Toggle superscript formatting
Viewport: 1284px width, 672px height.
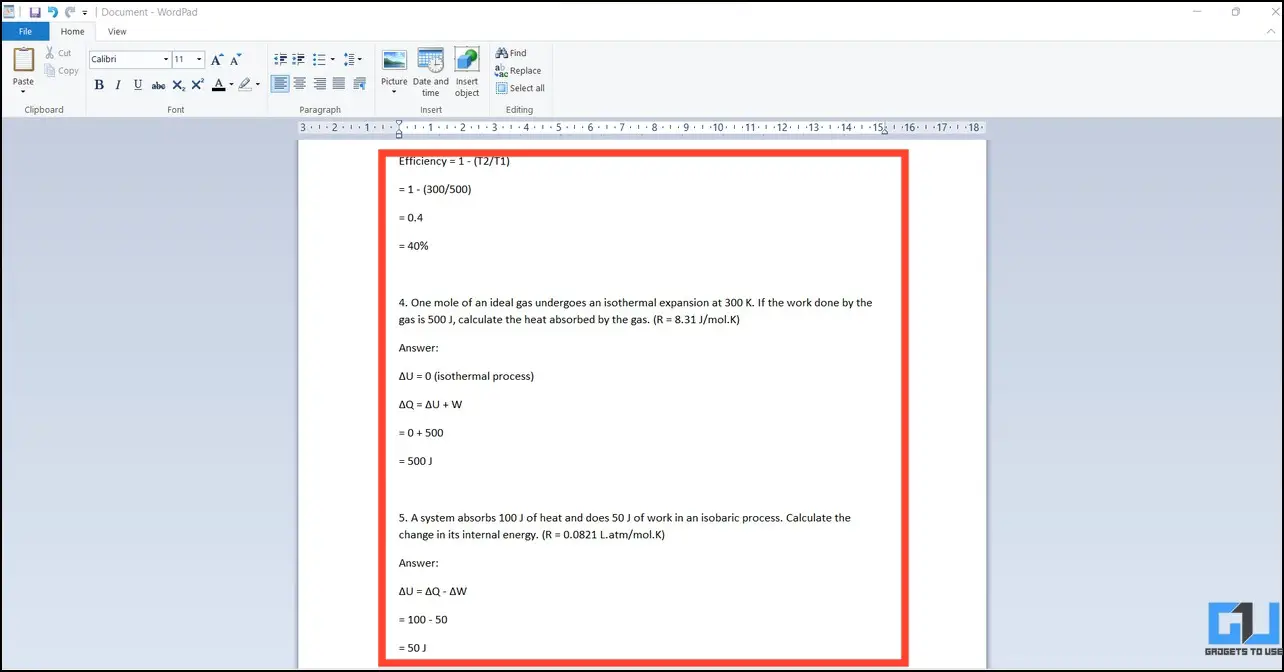198,85
